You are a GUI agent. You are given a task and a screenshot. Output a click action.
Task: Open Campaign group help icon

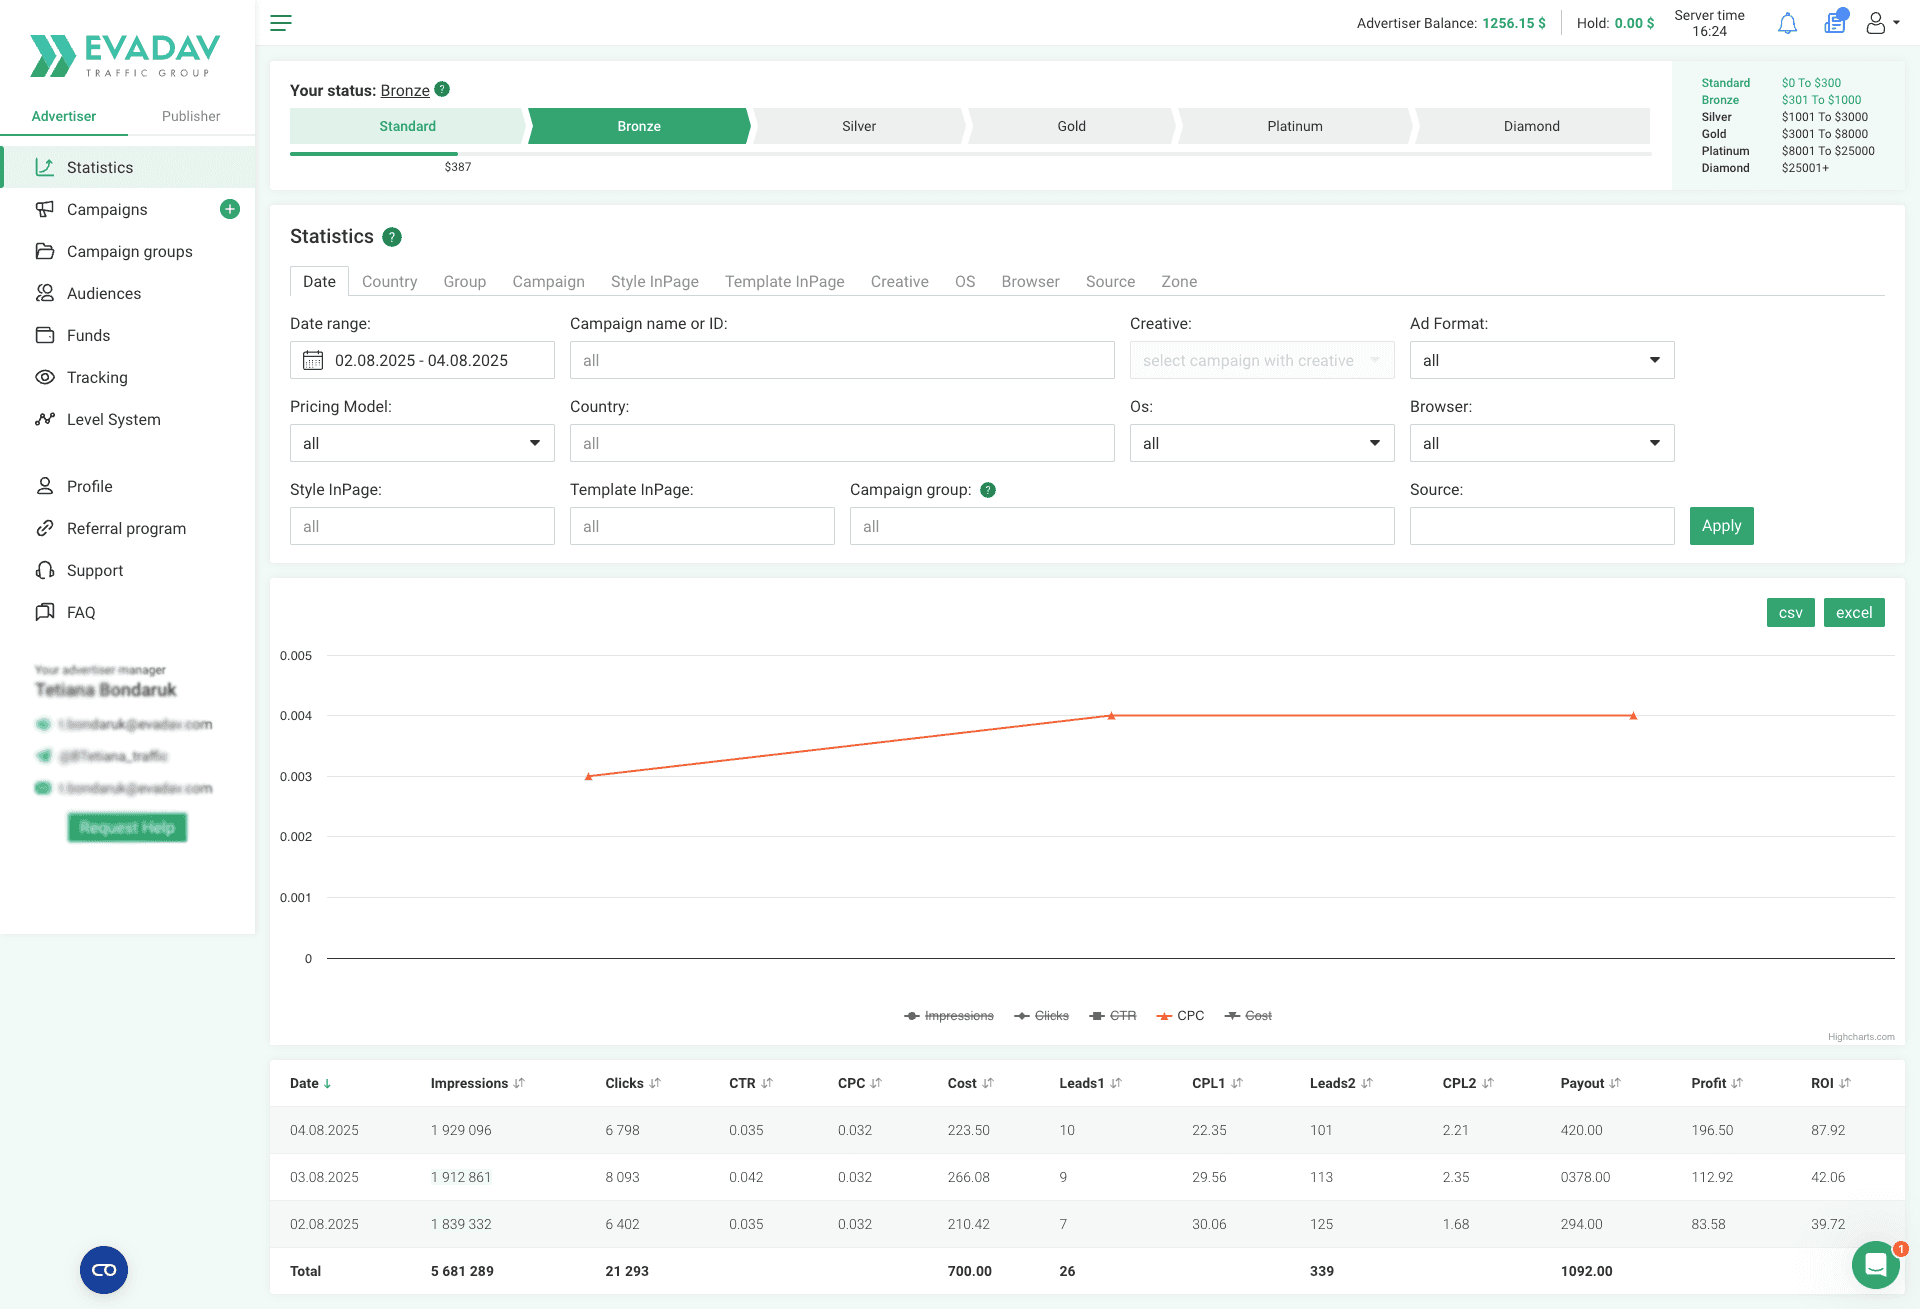tap(988, 490)
